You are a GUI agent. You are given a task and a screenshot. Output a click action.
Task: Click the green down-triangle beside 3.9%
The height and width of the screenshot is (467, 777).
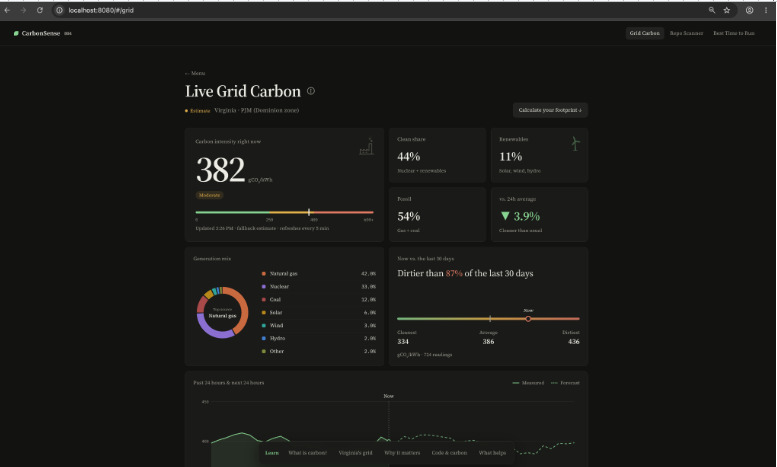505,216
